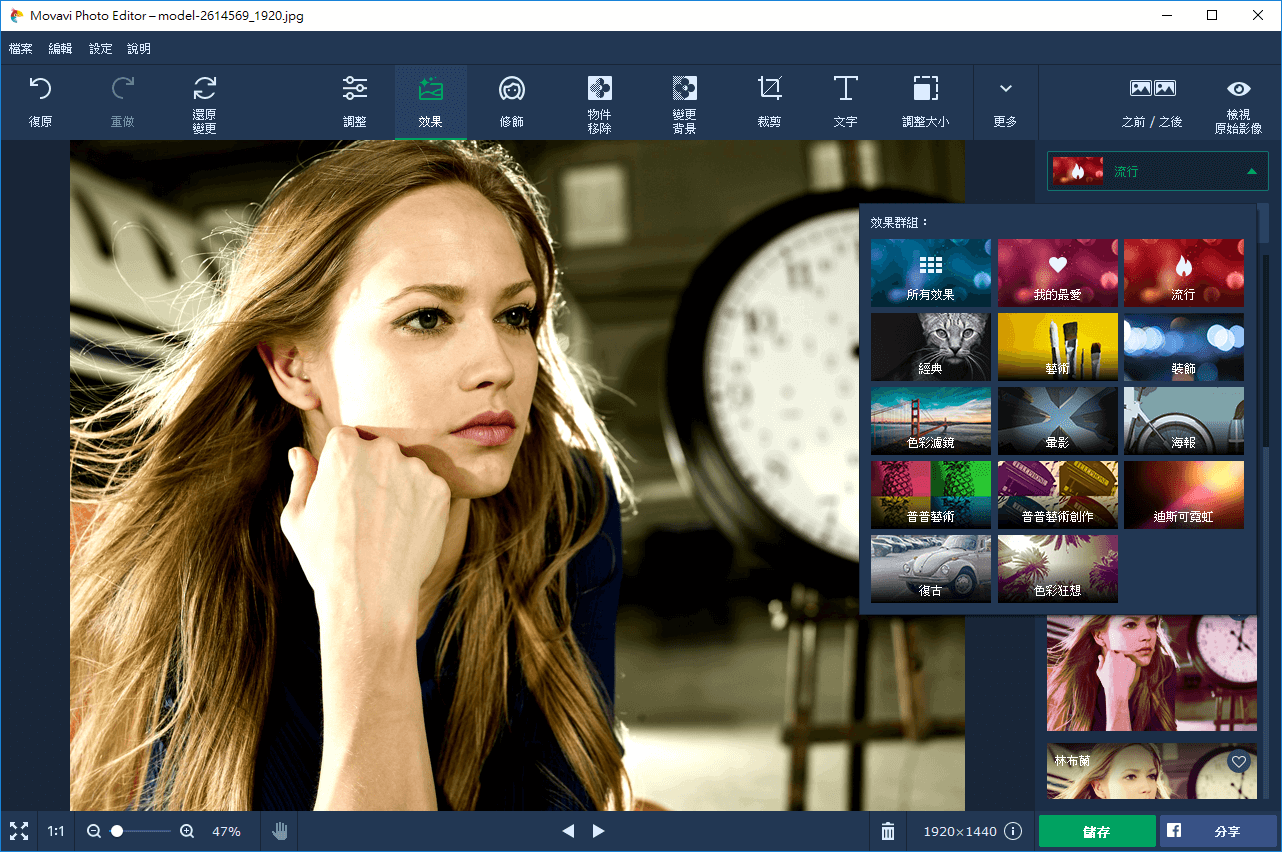Select the Crop (裁剪) tool
The width and height of the screenshot is (1282, 852).
coord(769,90)
